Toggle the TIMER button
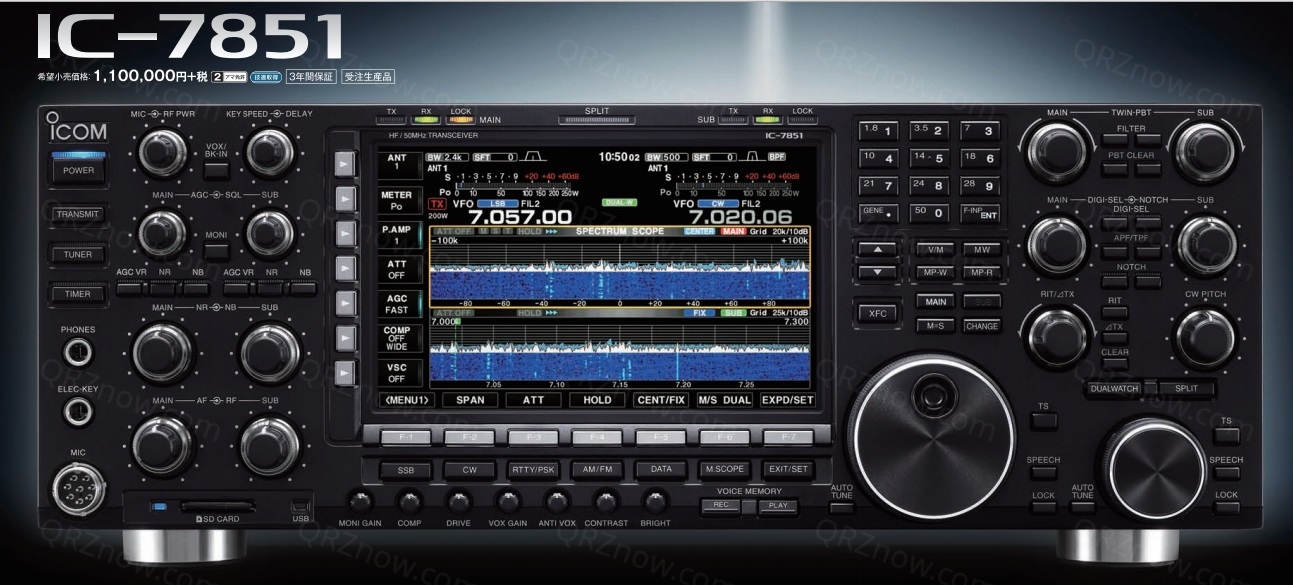This screenshot has width=1293, height=585. [x=79, y=295]
